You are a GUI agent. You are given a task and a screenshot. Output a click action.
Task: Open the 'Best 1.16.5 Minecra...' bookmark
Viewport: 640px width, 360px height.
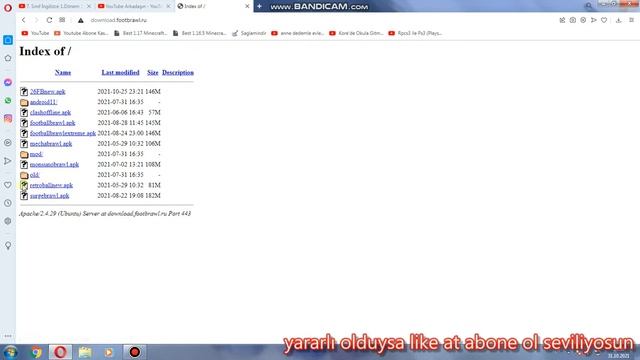click(199, 33)
